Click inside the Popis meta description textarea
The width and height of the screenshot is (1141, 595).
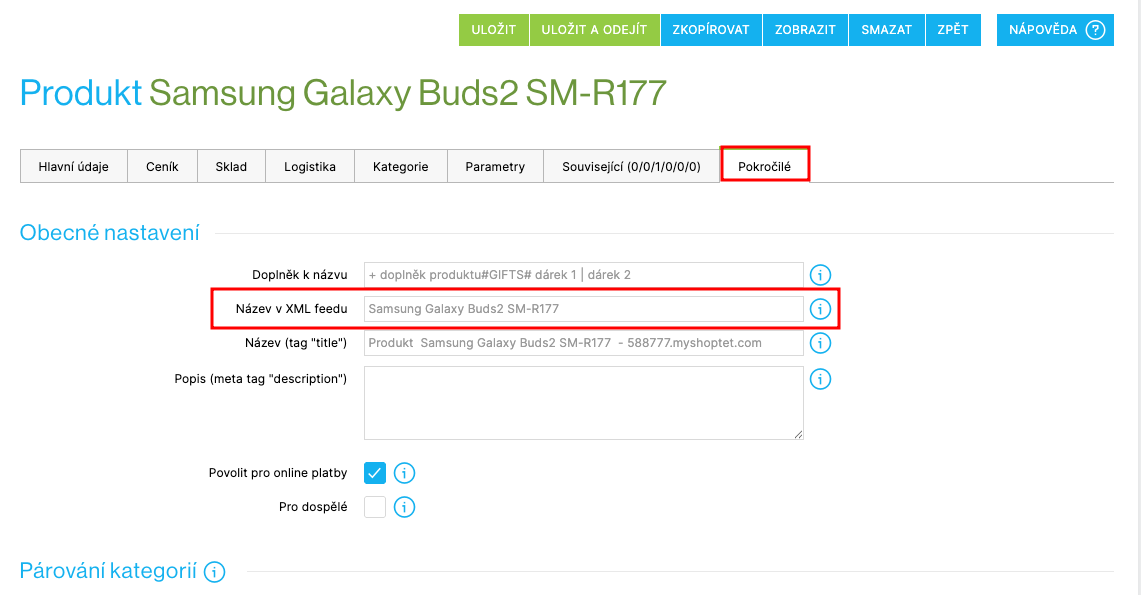pyautogui.click(x=584, y=403)
